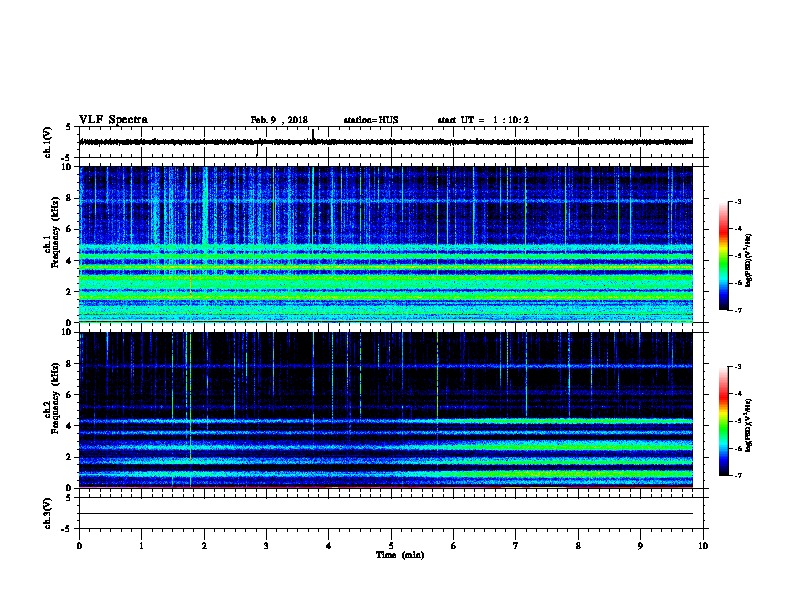
Task: Click the "Time (min)" axis label
Action: pos(400,555)
